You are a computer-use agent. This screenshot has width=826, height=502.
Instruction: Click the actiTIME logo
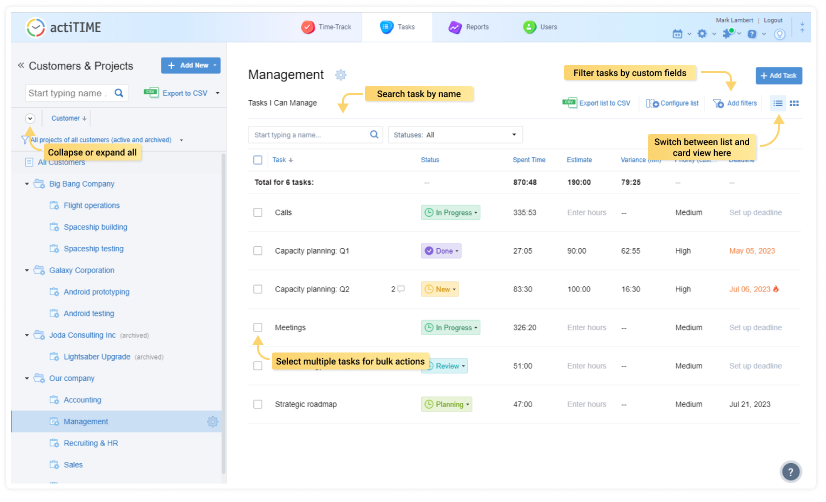click(63, 27)
